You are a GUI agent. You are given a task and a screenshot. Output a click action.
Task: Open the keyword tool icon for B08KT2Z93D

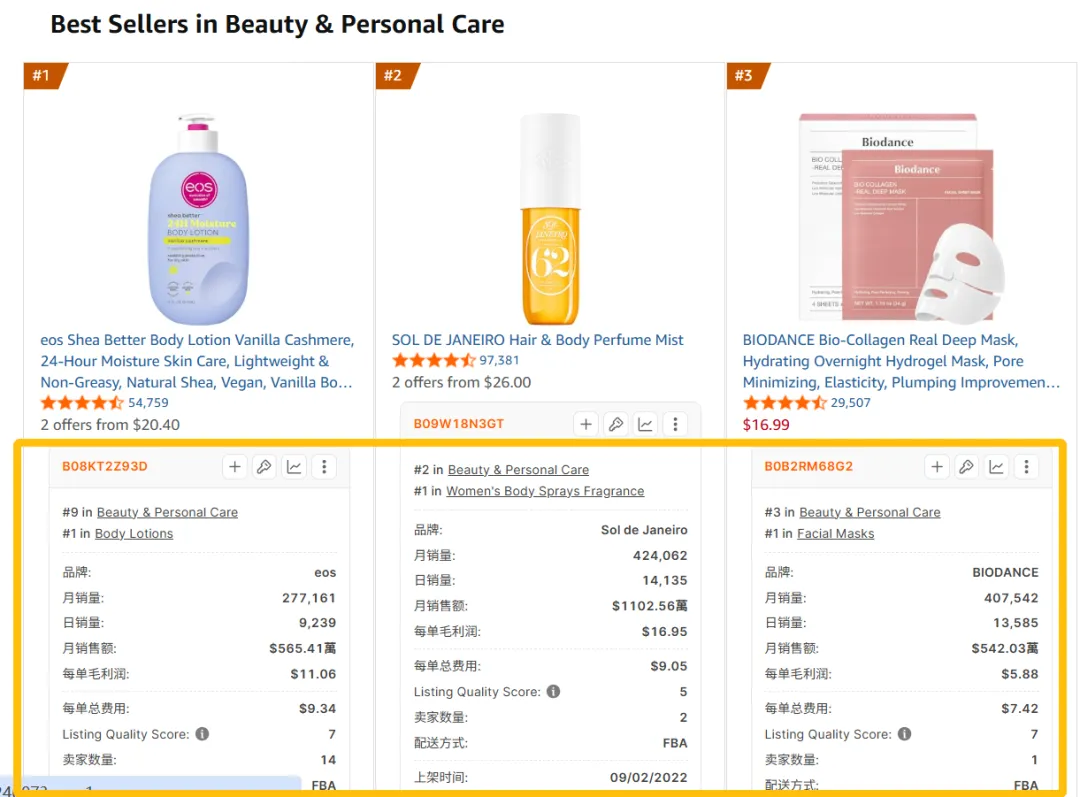[x=264, y=467]
